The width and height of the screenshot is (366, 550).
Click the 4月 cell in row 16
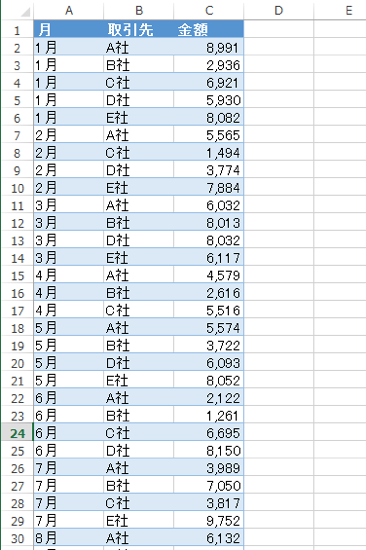click(x=69, y=293)
